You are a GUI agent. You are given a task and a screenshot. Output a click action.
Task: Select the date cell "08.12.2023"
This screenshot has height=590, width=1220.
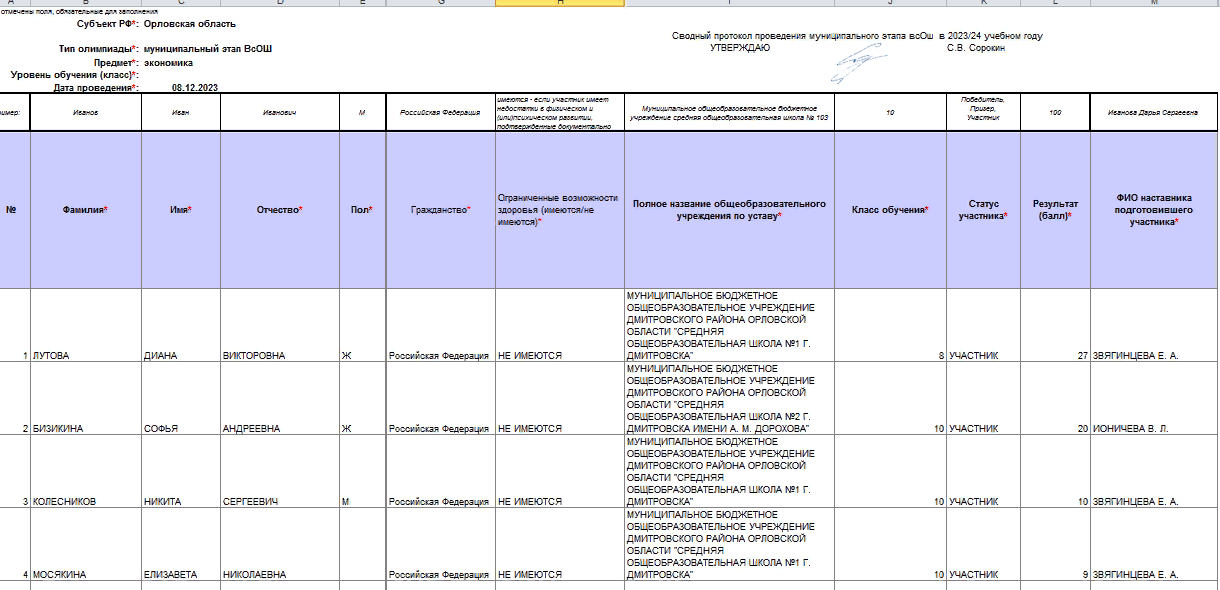(194, 88)
